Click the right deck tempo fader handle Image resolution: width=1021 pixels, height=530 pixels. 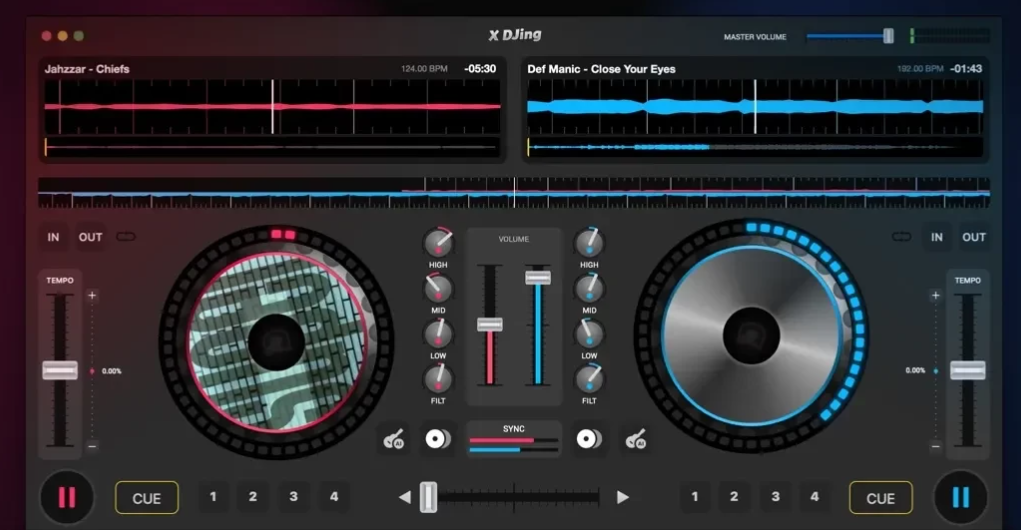click(968, 370)
